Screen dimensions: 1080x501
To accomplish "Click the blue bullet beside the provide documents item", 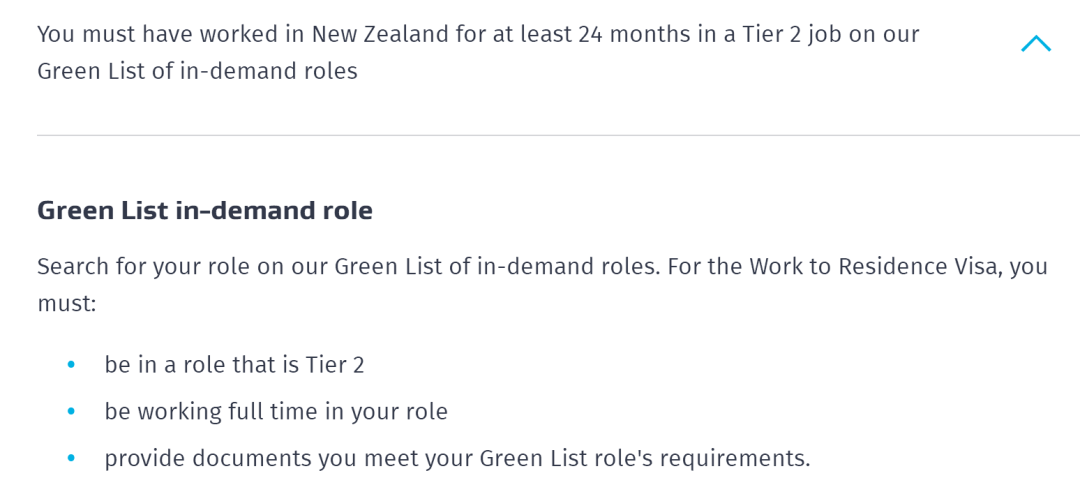I will (x=71, y=458).
